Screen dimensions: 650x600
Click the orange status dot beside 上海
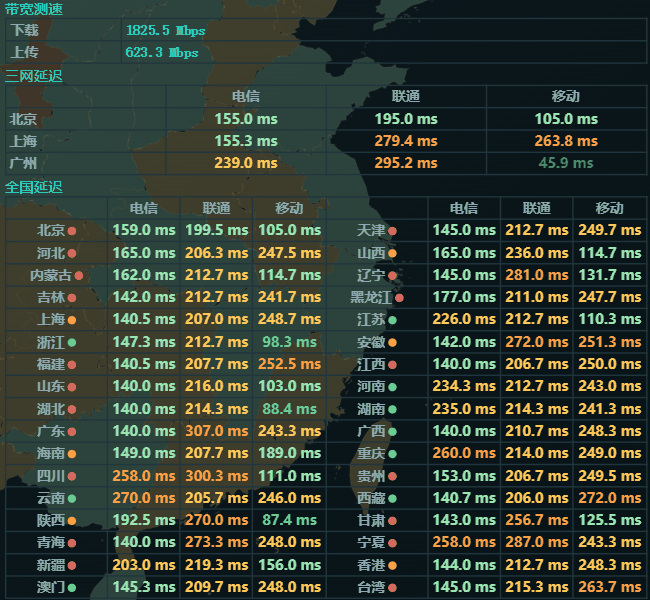[x=72, y=320]
